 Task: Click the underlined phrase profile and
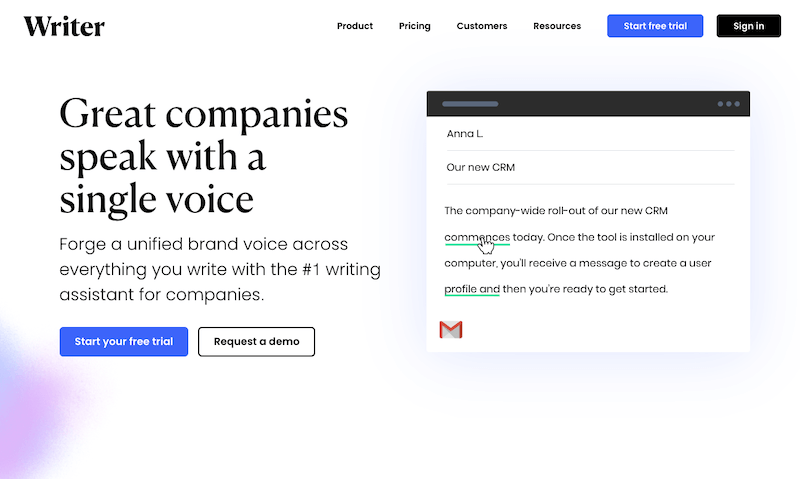(x=472, y=289)
